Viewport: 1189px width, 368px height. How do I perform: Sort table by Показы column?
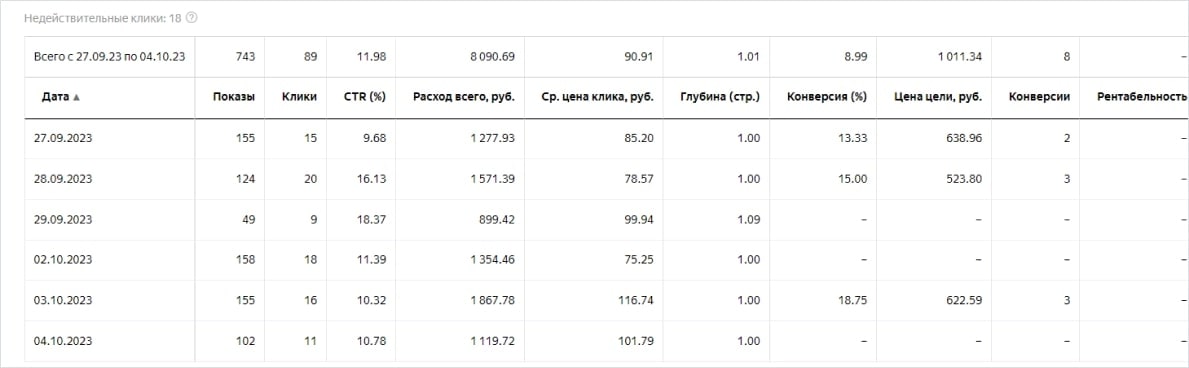(234, 97)
